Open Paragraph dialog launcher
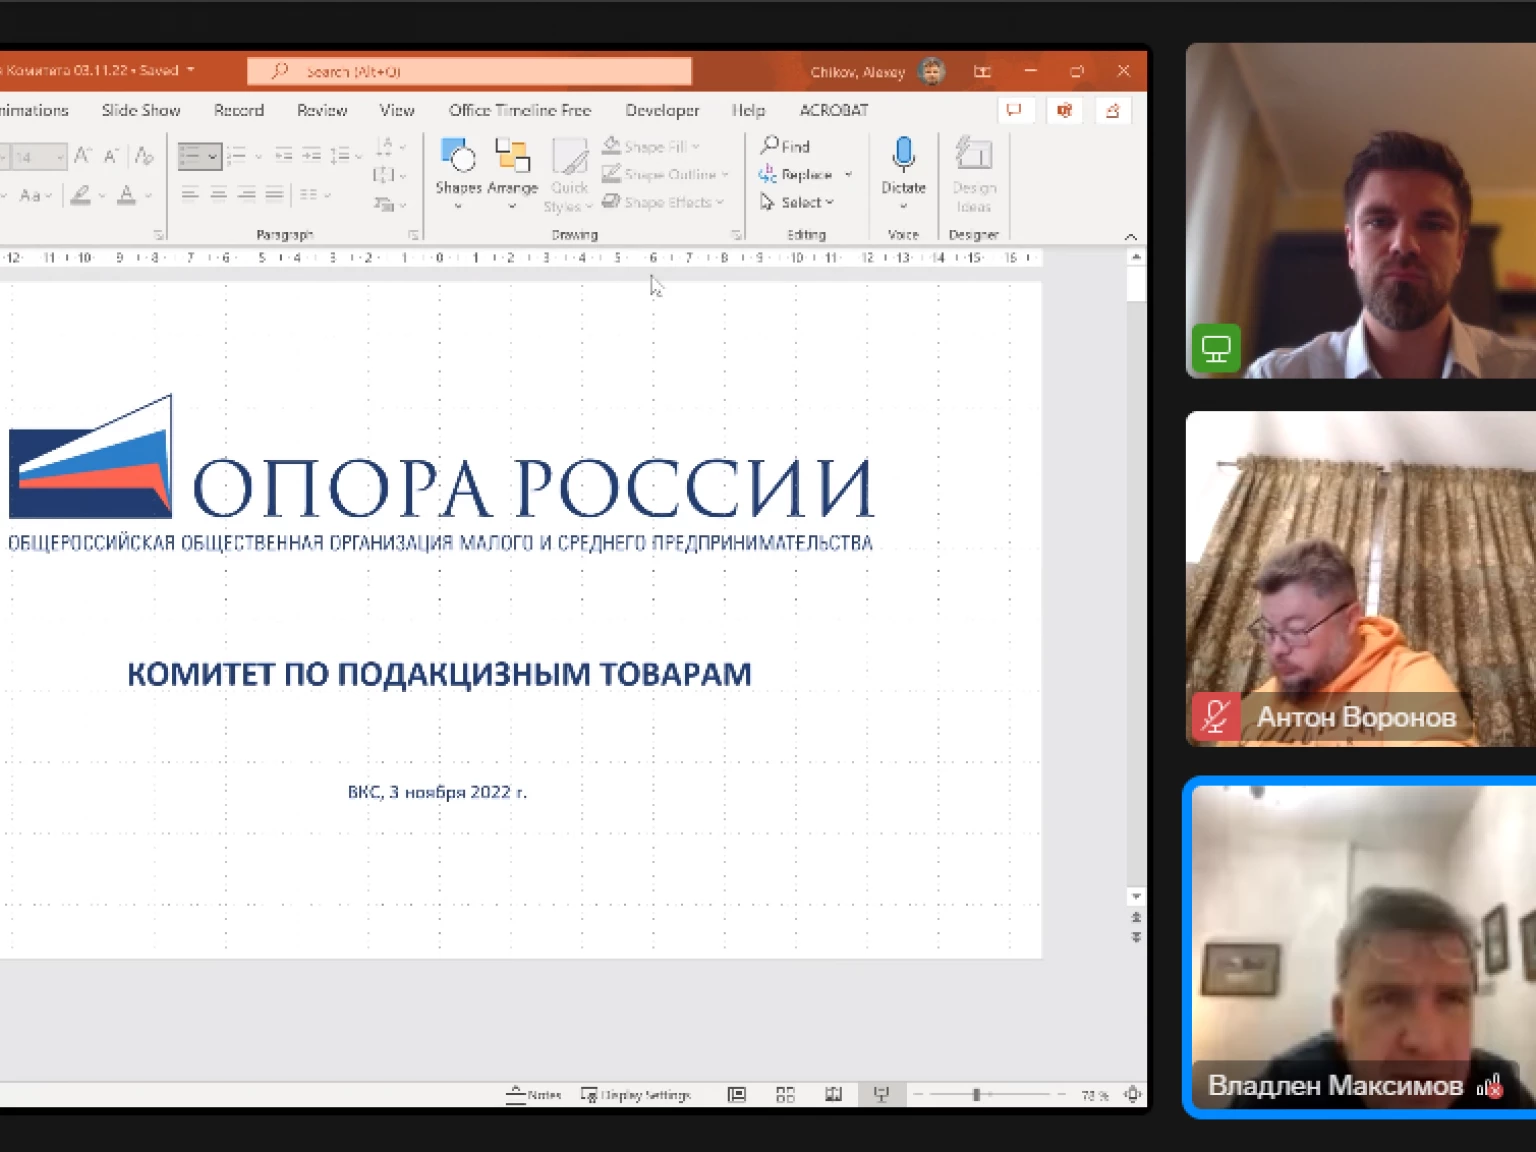1536x1152 pixels. 413,235
